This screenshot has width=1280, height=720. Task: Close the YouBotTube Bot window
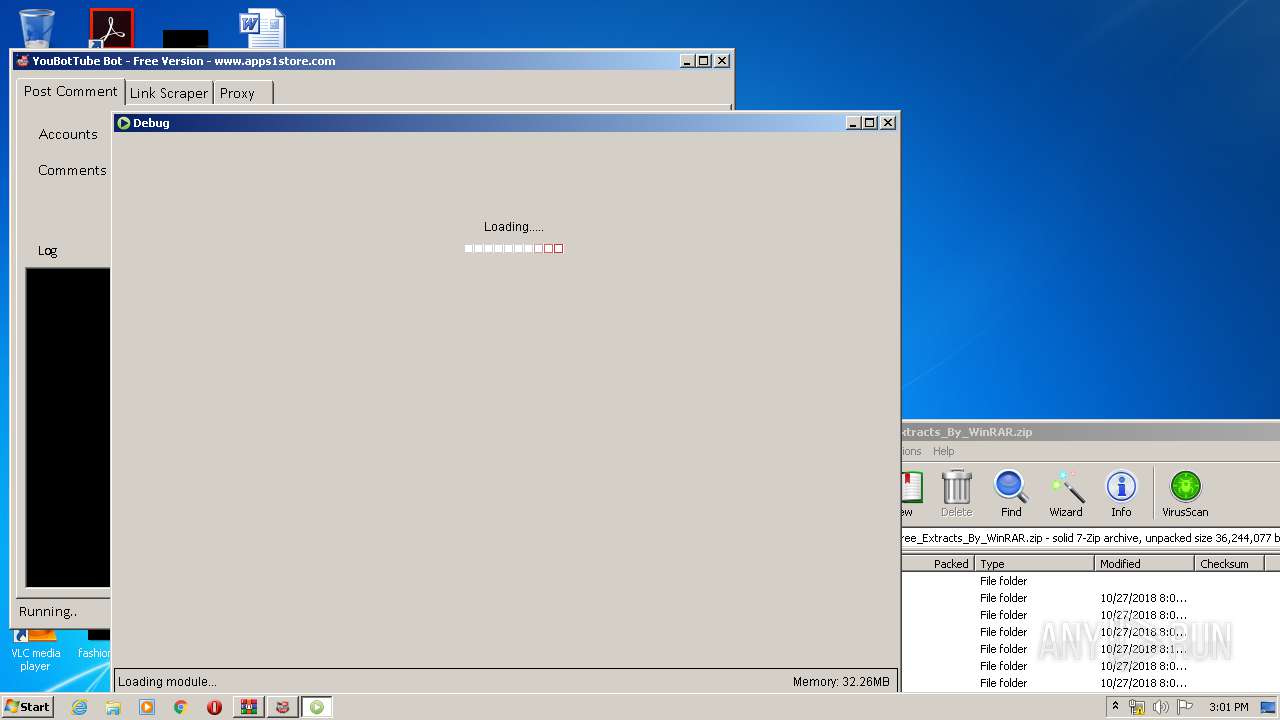click(x=722, y=61)
